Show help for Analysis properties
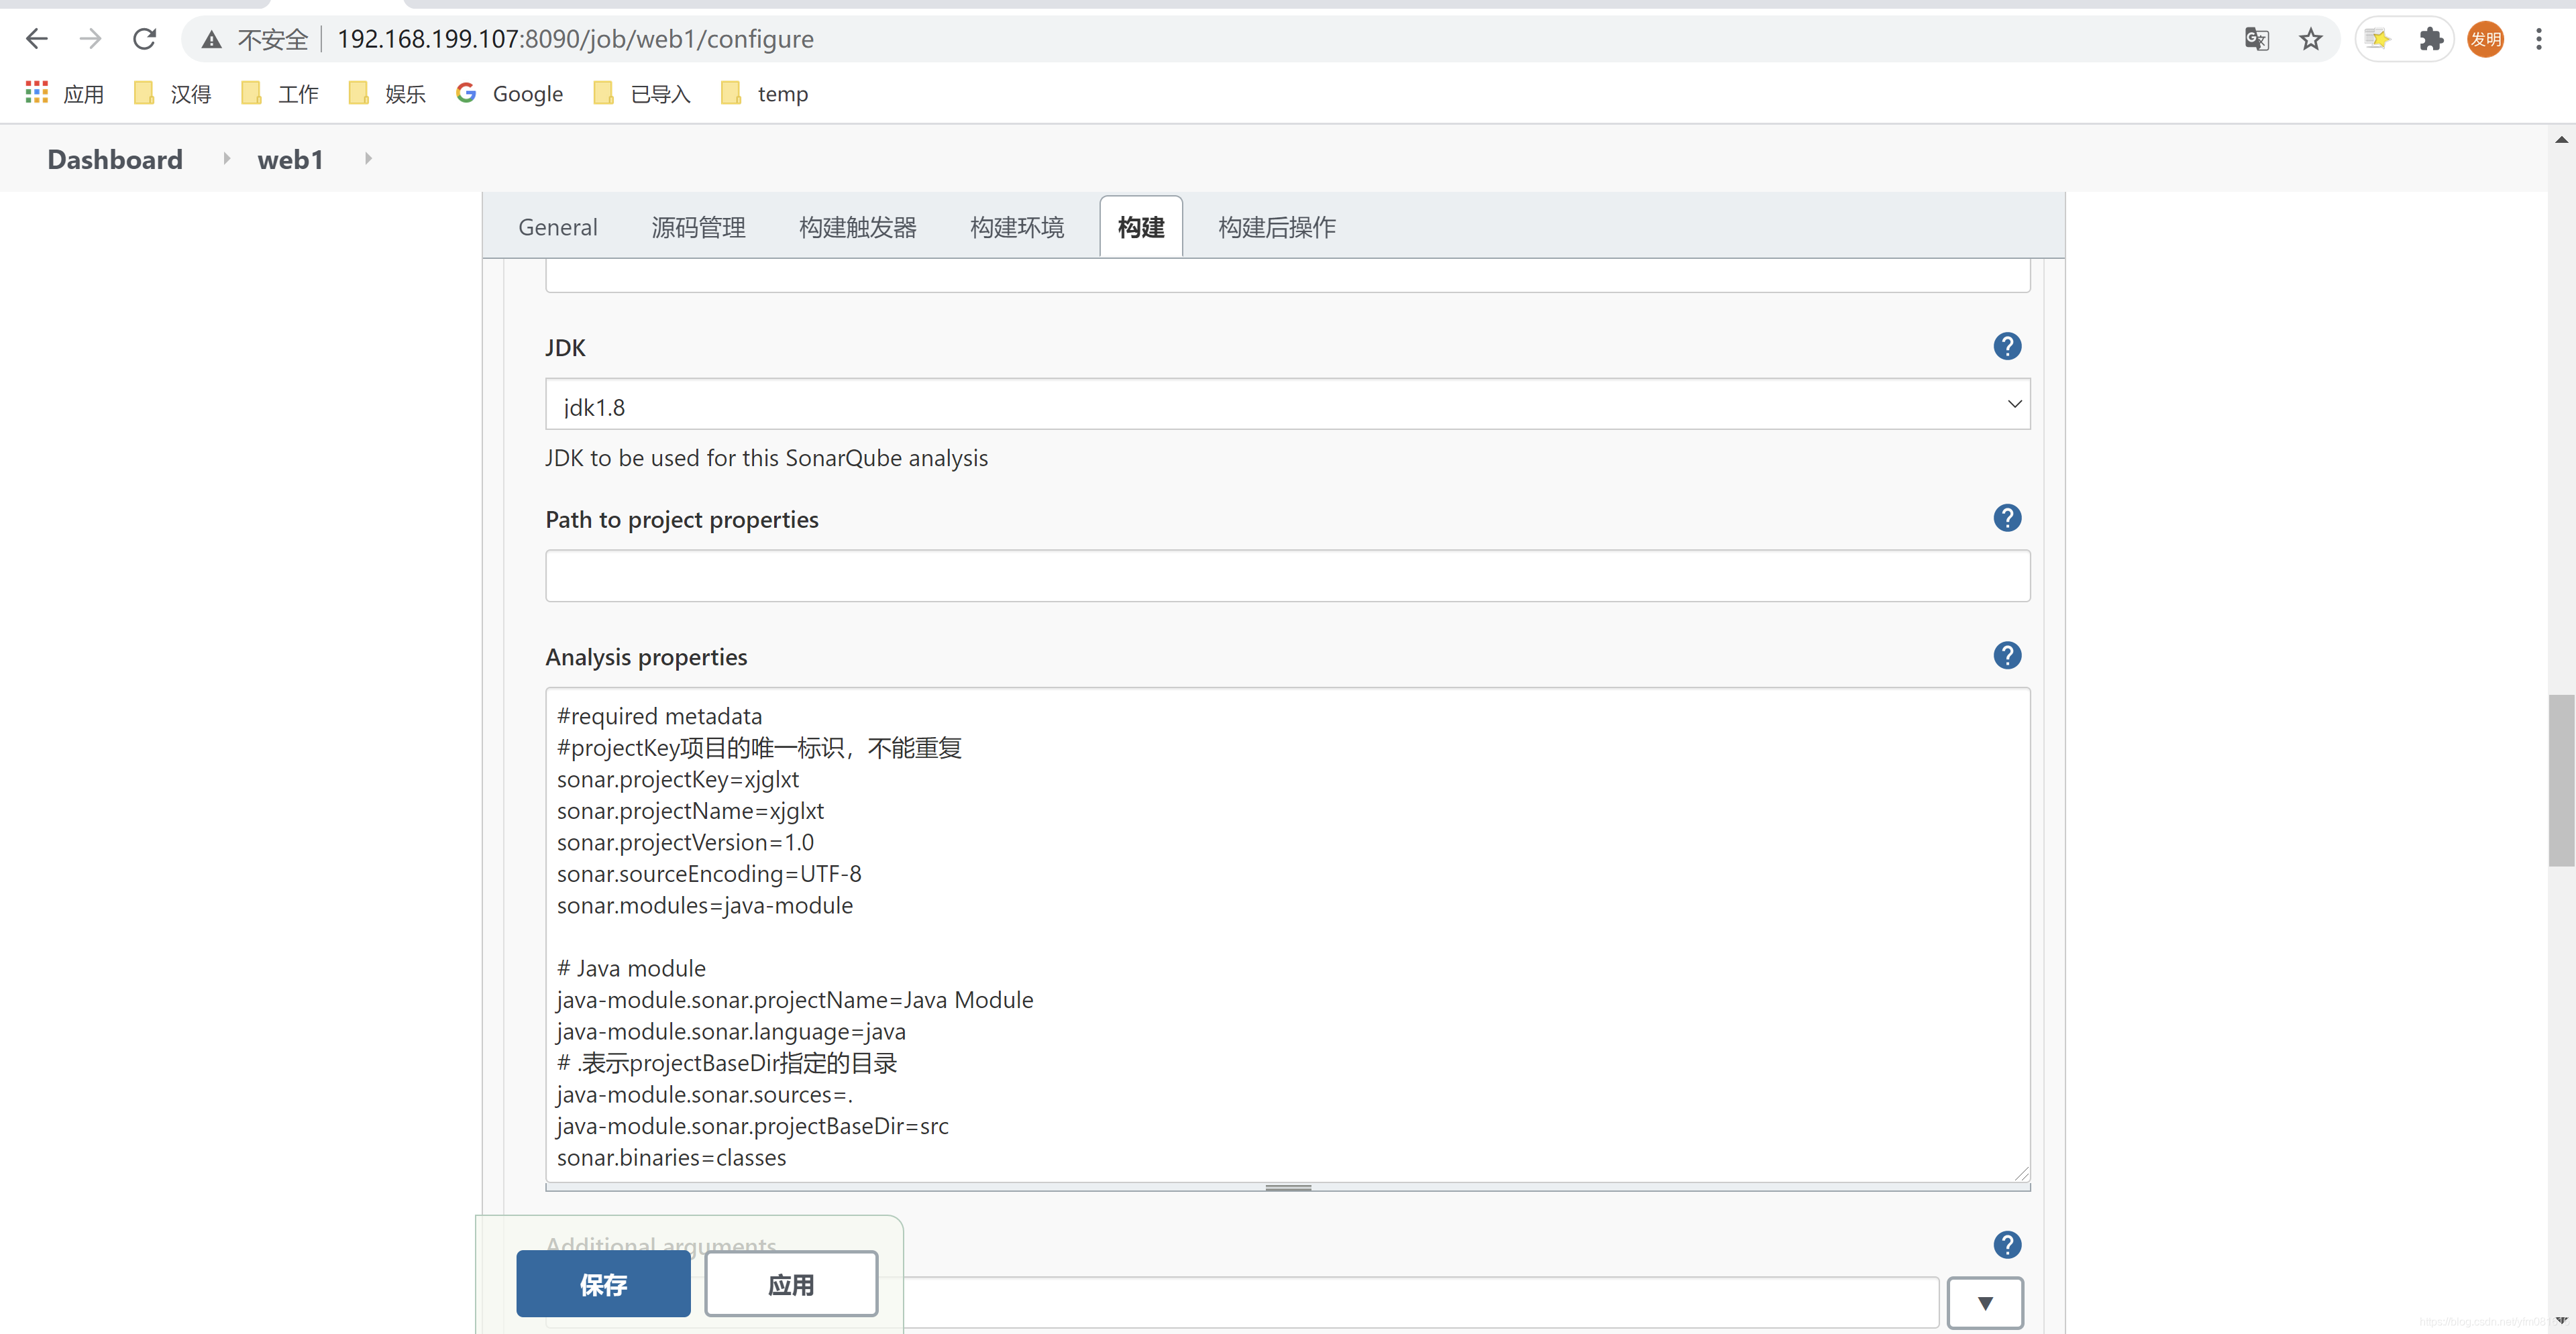The image size is (2576, 1334). click(2006, 656)
